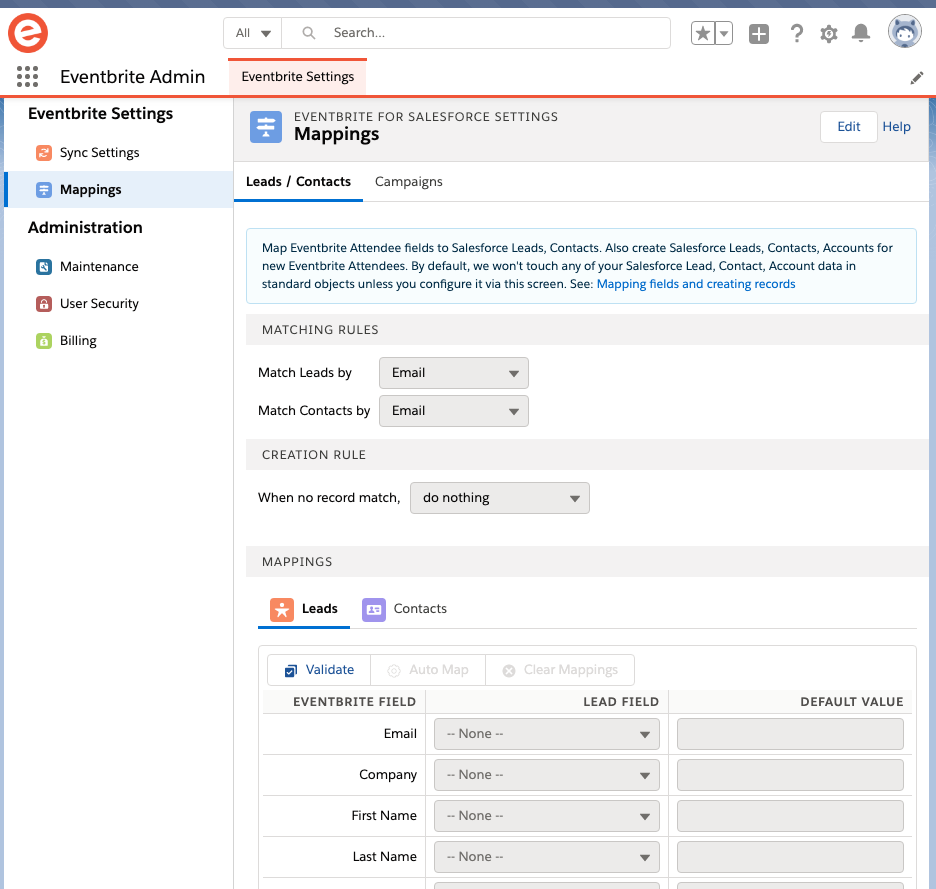Open the Email lead field dropdown
This screenshot has height=889, width=936.
[x=547, y=734]
